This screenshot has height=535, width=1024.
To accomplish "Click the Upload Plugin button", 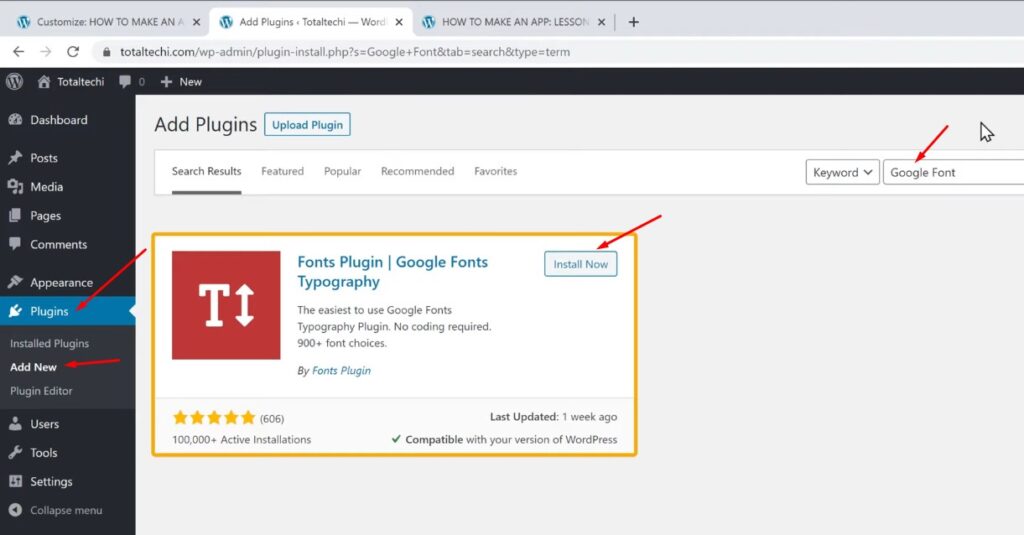I will [307, 125].
